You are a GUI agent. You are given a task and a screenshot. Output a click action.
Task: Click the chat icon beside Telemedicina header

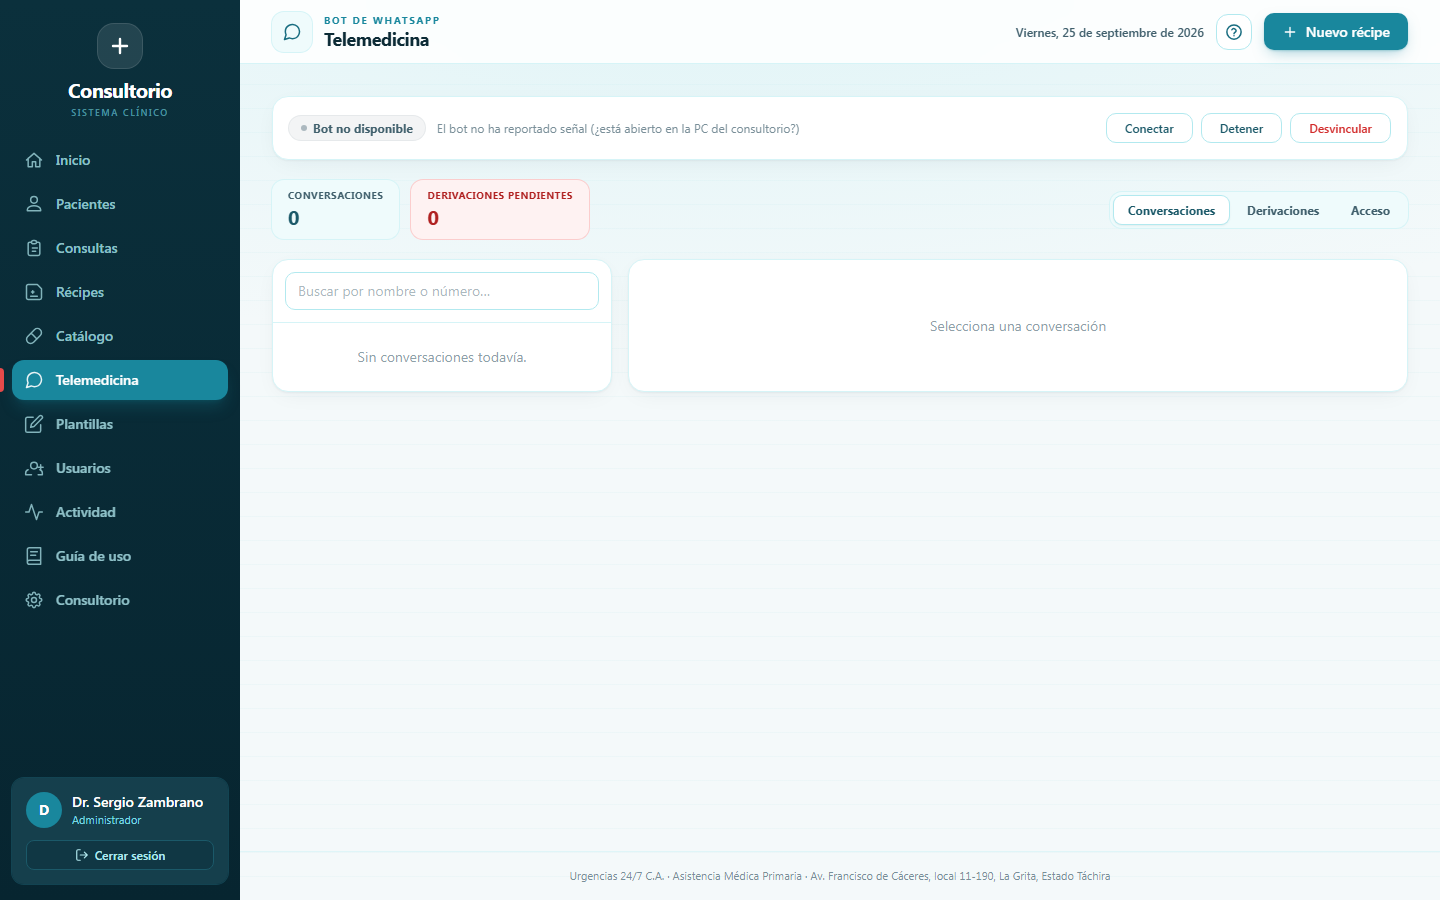point(292,32)
